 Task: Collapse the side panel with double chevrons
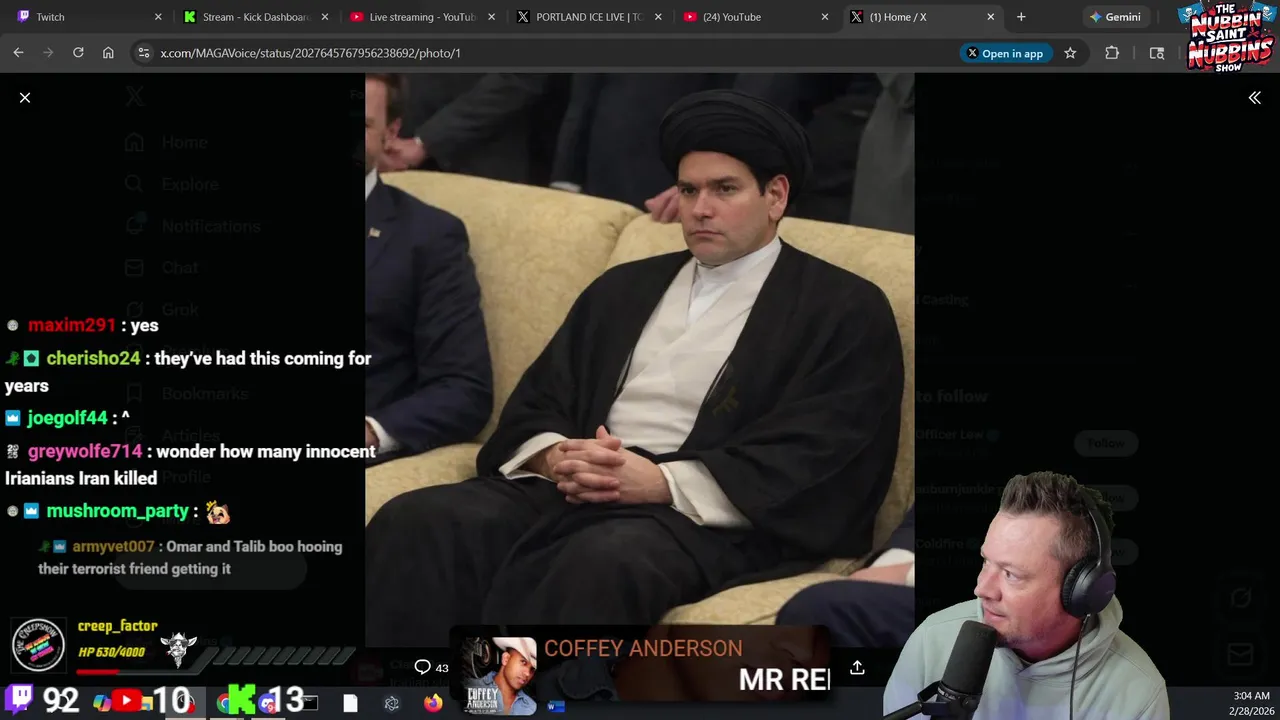[x=1254, y=98]
